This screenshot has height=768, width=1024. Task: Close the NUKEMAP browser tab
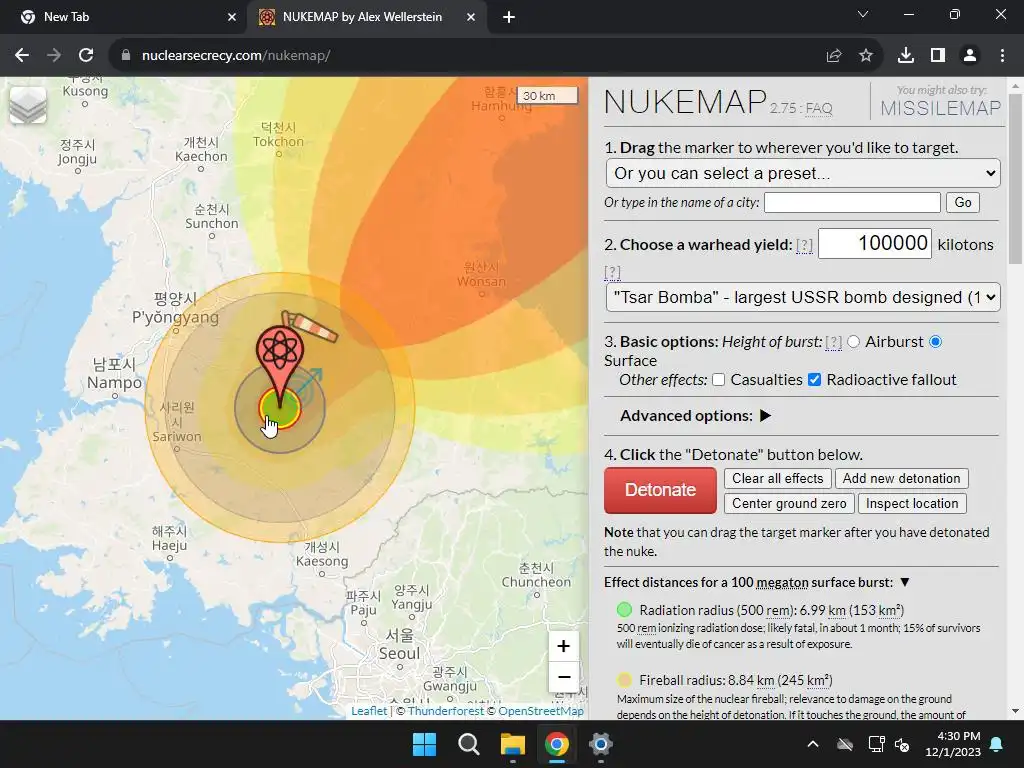pos(471,17)
